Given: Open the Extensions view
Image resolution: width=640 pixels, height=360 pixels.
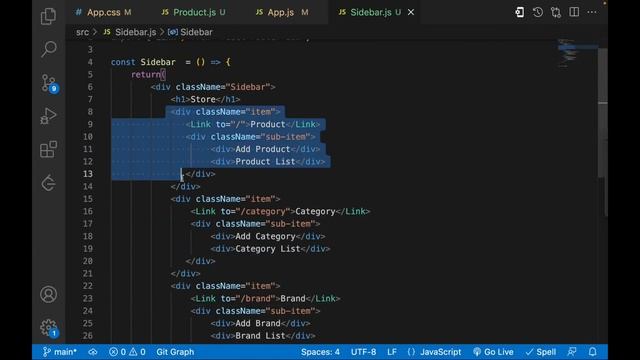Looking at the screenshot, I should (49, 149).
